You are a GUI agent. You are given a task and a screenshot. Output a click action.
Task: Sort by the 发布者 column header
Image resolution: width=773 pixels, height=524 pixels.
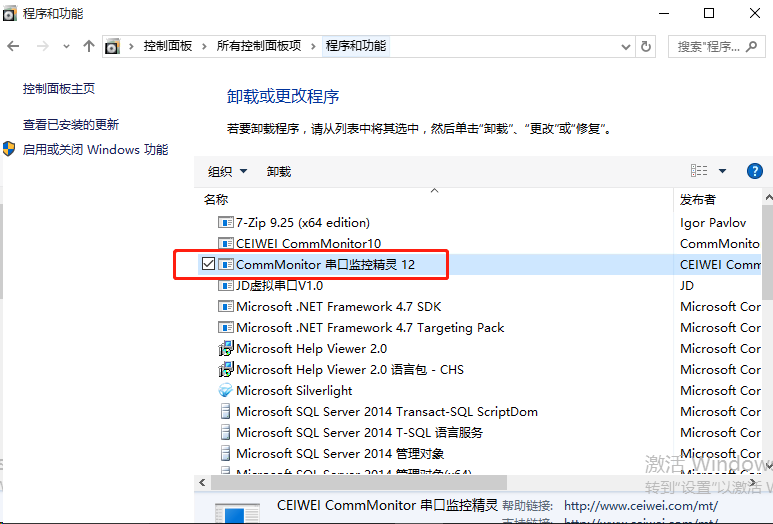[697, 200]
